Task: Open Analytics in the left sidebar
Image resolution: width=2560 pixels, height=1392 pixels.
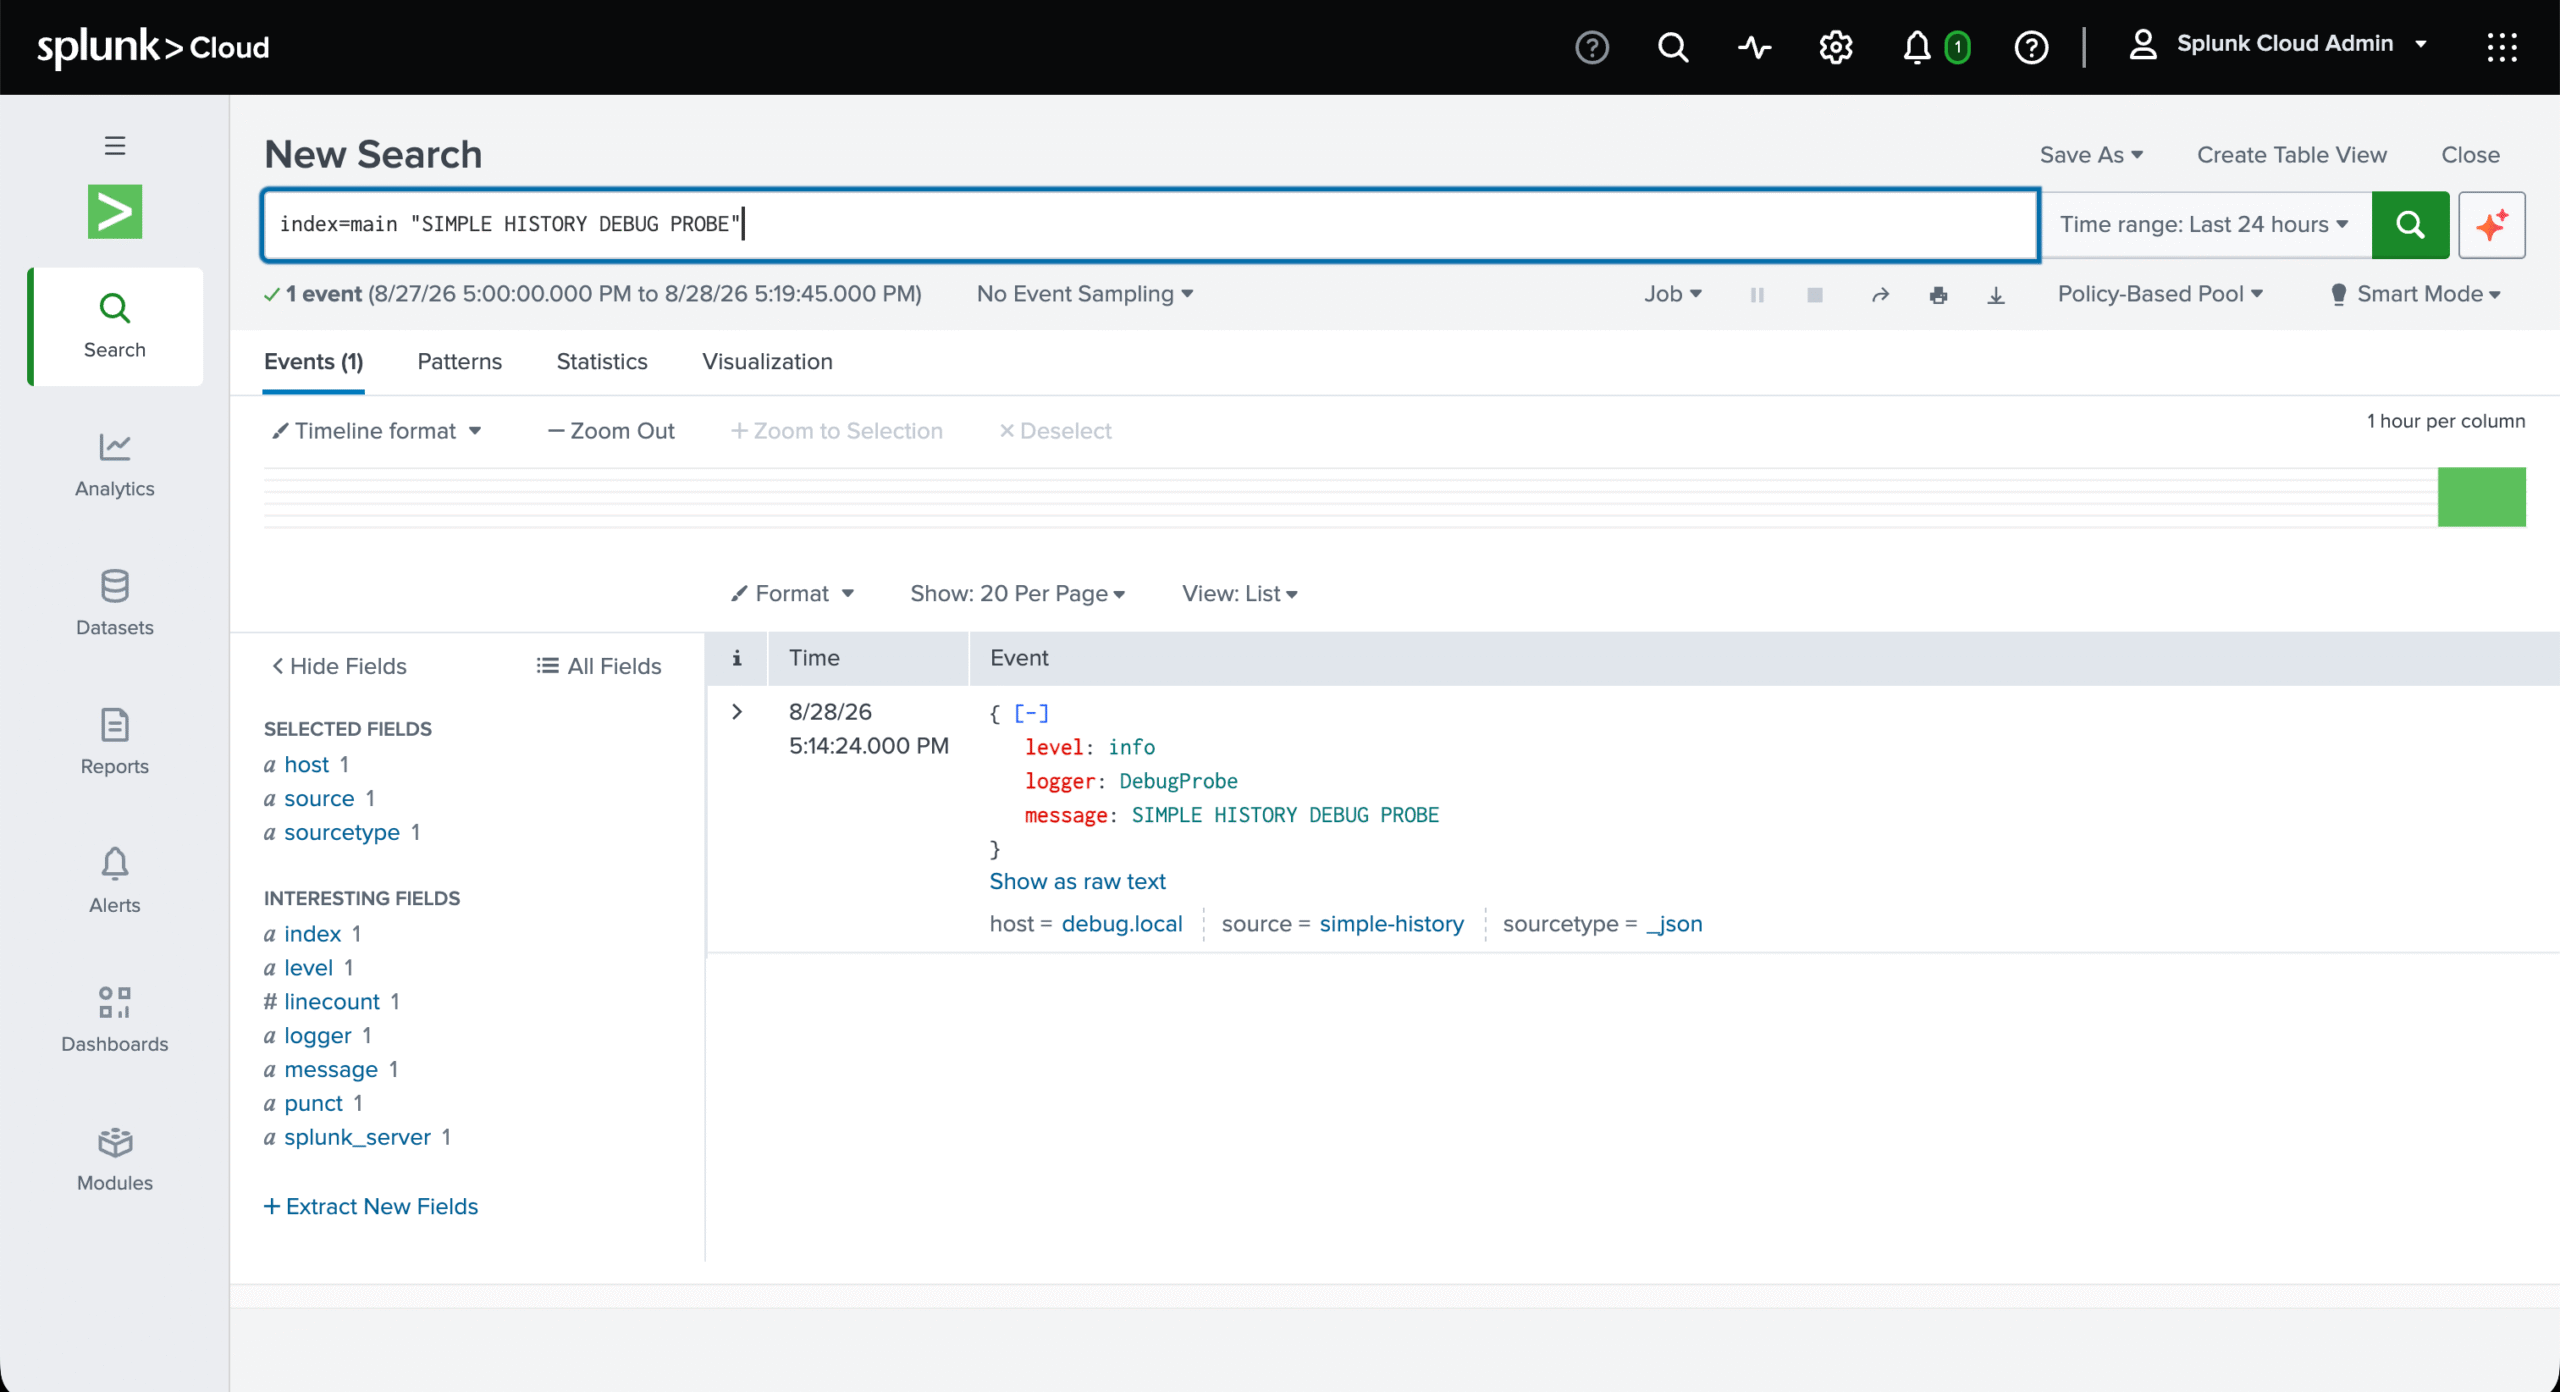Action: [x=115, y=465]
